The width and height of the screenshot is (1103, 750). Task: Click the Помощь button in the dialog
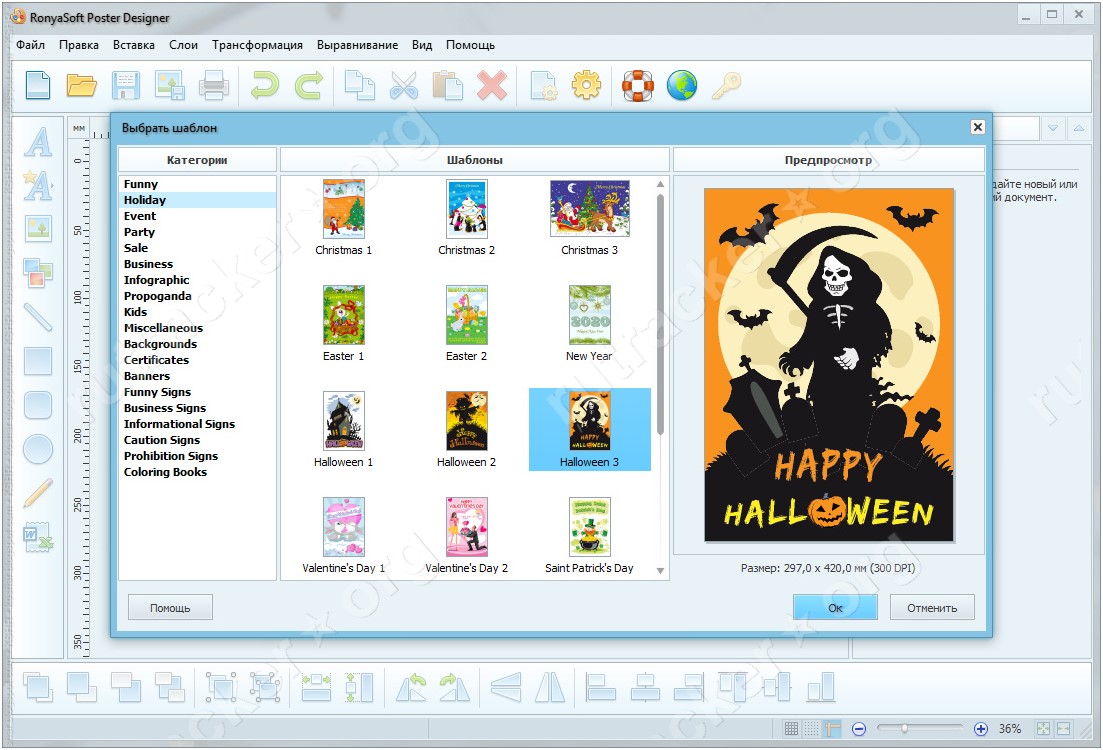point(170,608)
